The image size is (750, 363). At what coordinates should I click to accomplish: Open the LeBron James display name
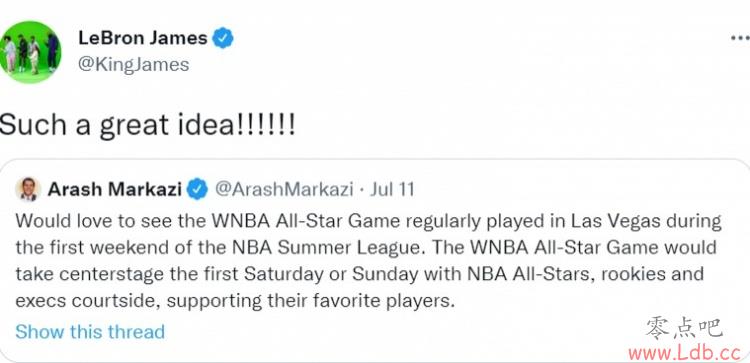coord(143,38)
